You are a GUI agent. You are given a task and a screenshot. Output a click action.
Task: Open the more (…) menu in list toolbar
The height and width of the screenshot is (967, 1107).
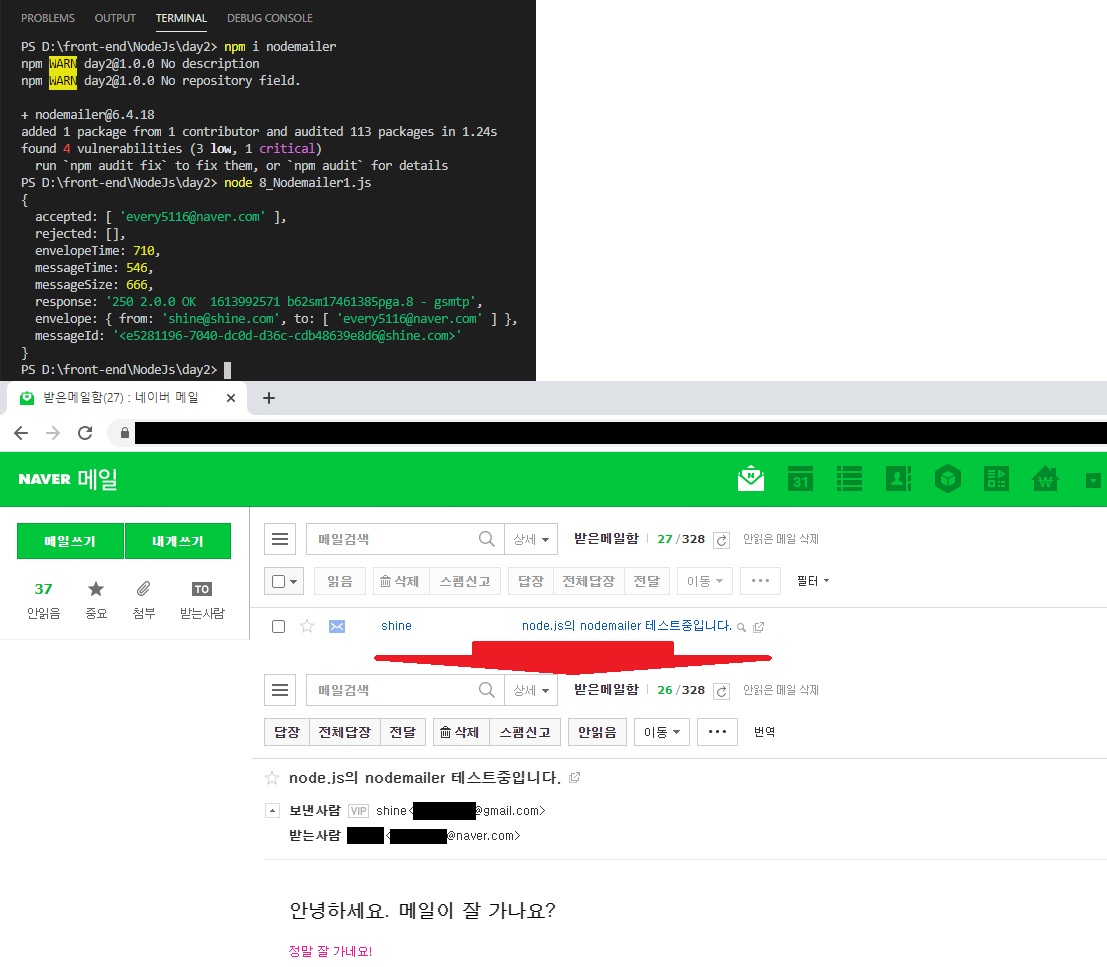760,581
